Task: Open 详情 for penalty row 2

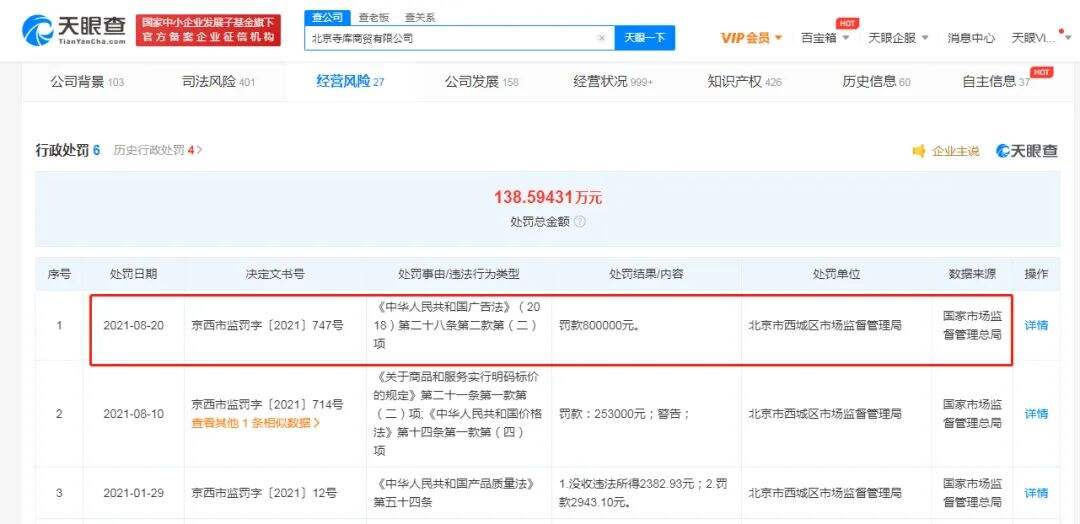Action: point(1037,413)
